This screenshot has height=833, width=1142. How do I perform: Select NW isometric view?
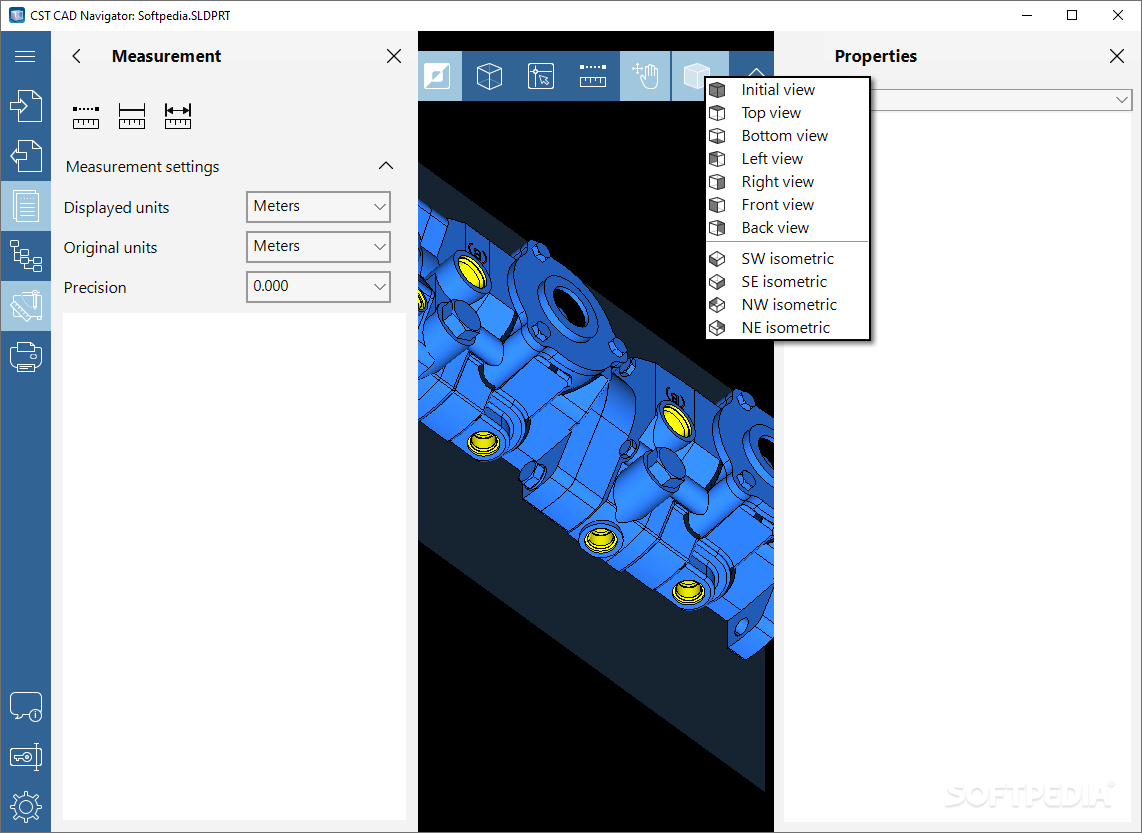click(x=788, y=304)
